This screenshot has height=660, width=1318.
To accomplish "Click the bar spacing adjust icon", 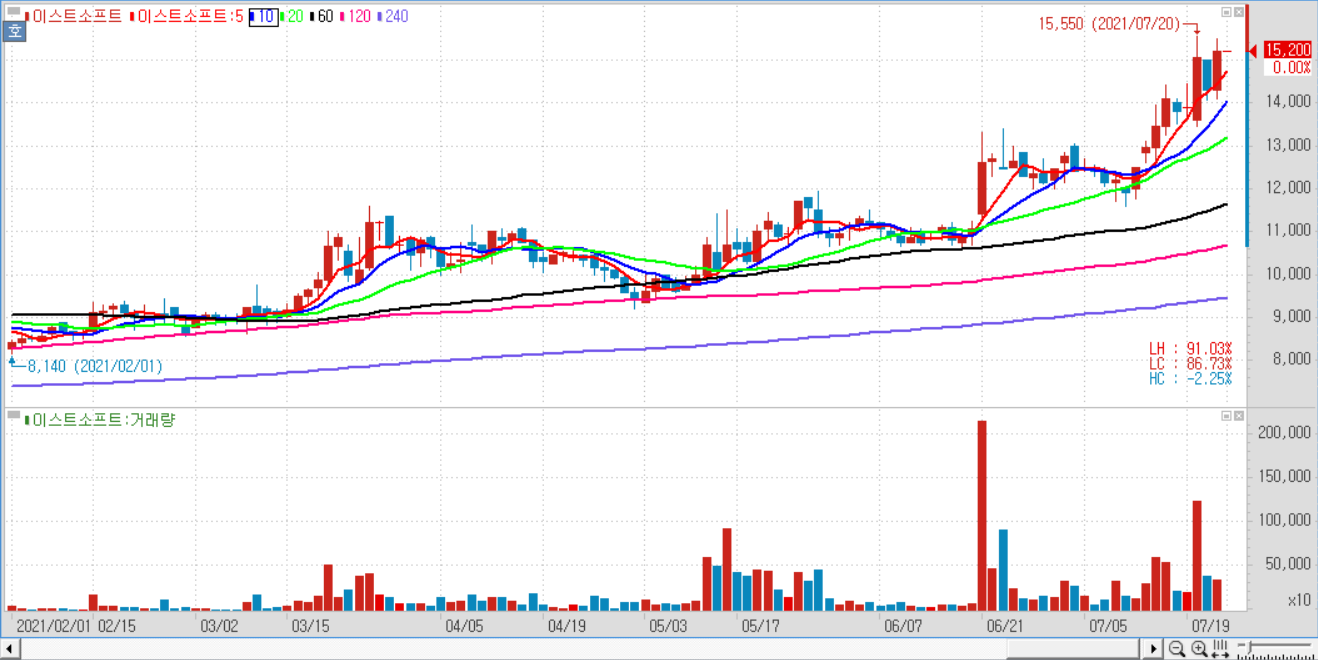I will click(x=1220, y=650).
